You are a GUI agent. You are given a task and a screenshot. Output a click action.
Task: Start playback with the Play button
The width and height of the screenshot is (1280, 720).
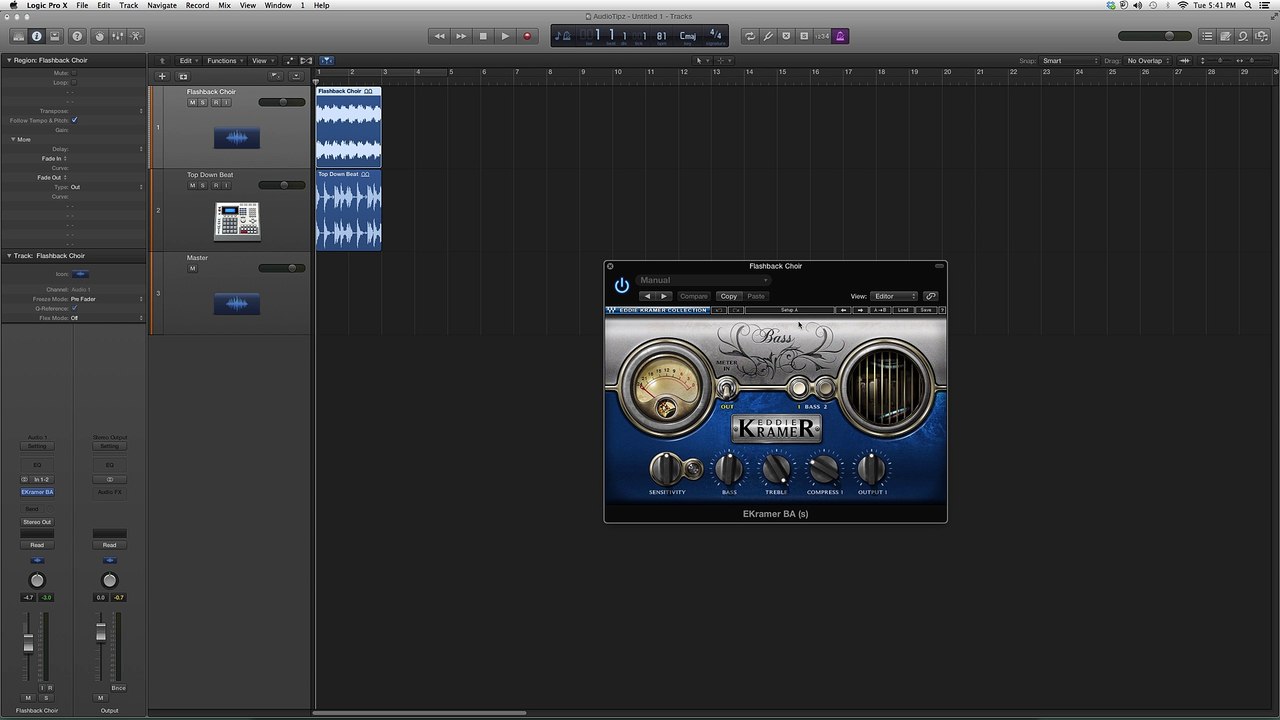tap(505, 36)
